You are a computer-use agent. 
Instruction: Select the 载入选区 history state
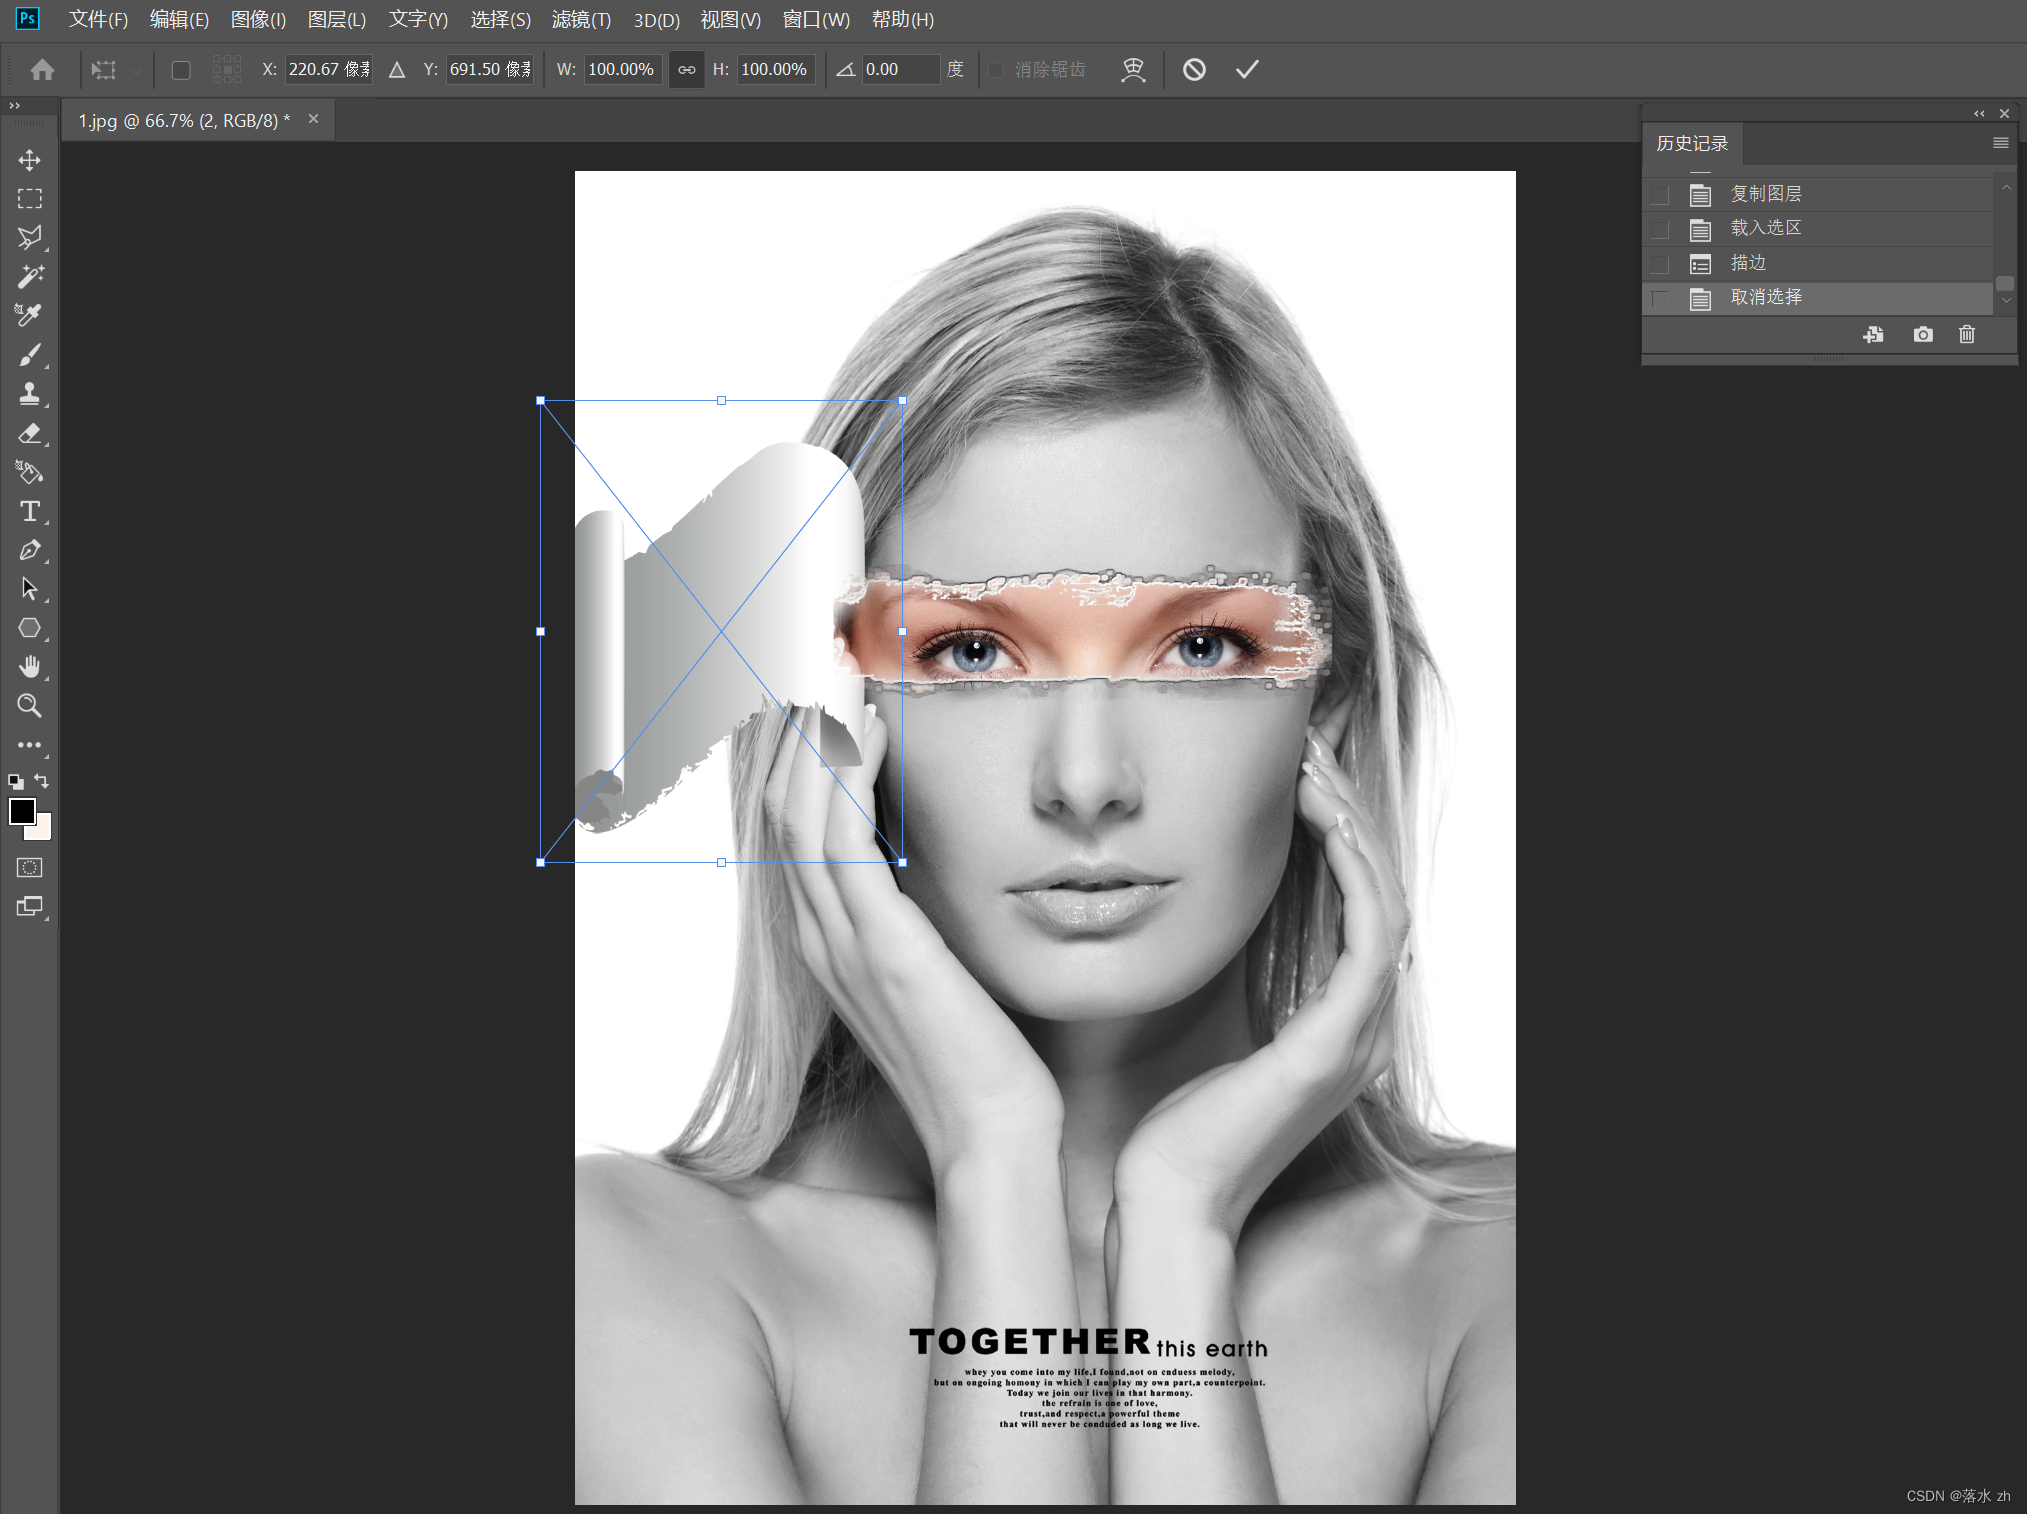point(1766,228)
